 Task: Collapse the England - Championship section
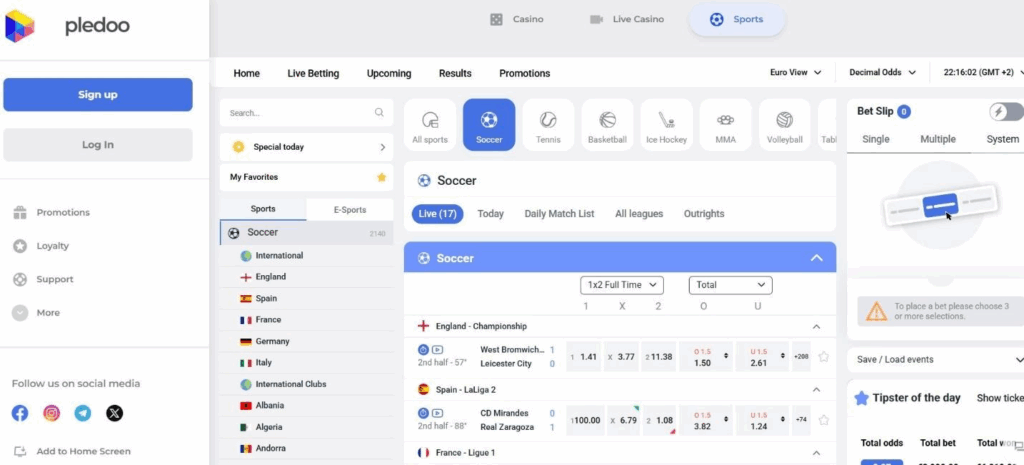coord(816,326)
